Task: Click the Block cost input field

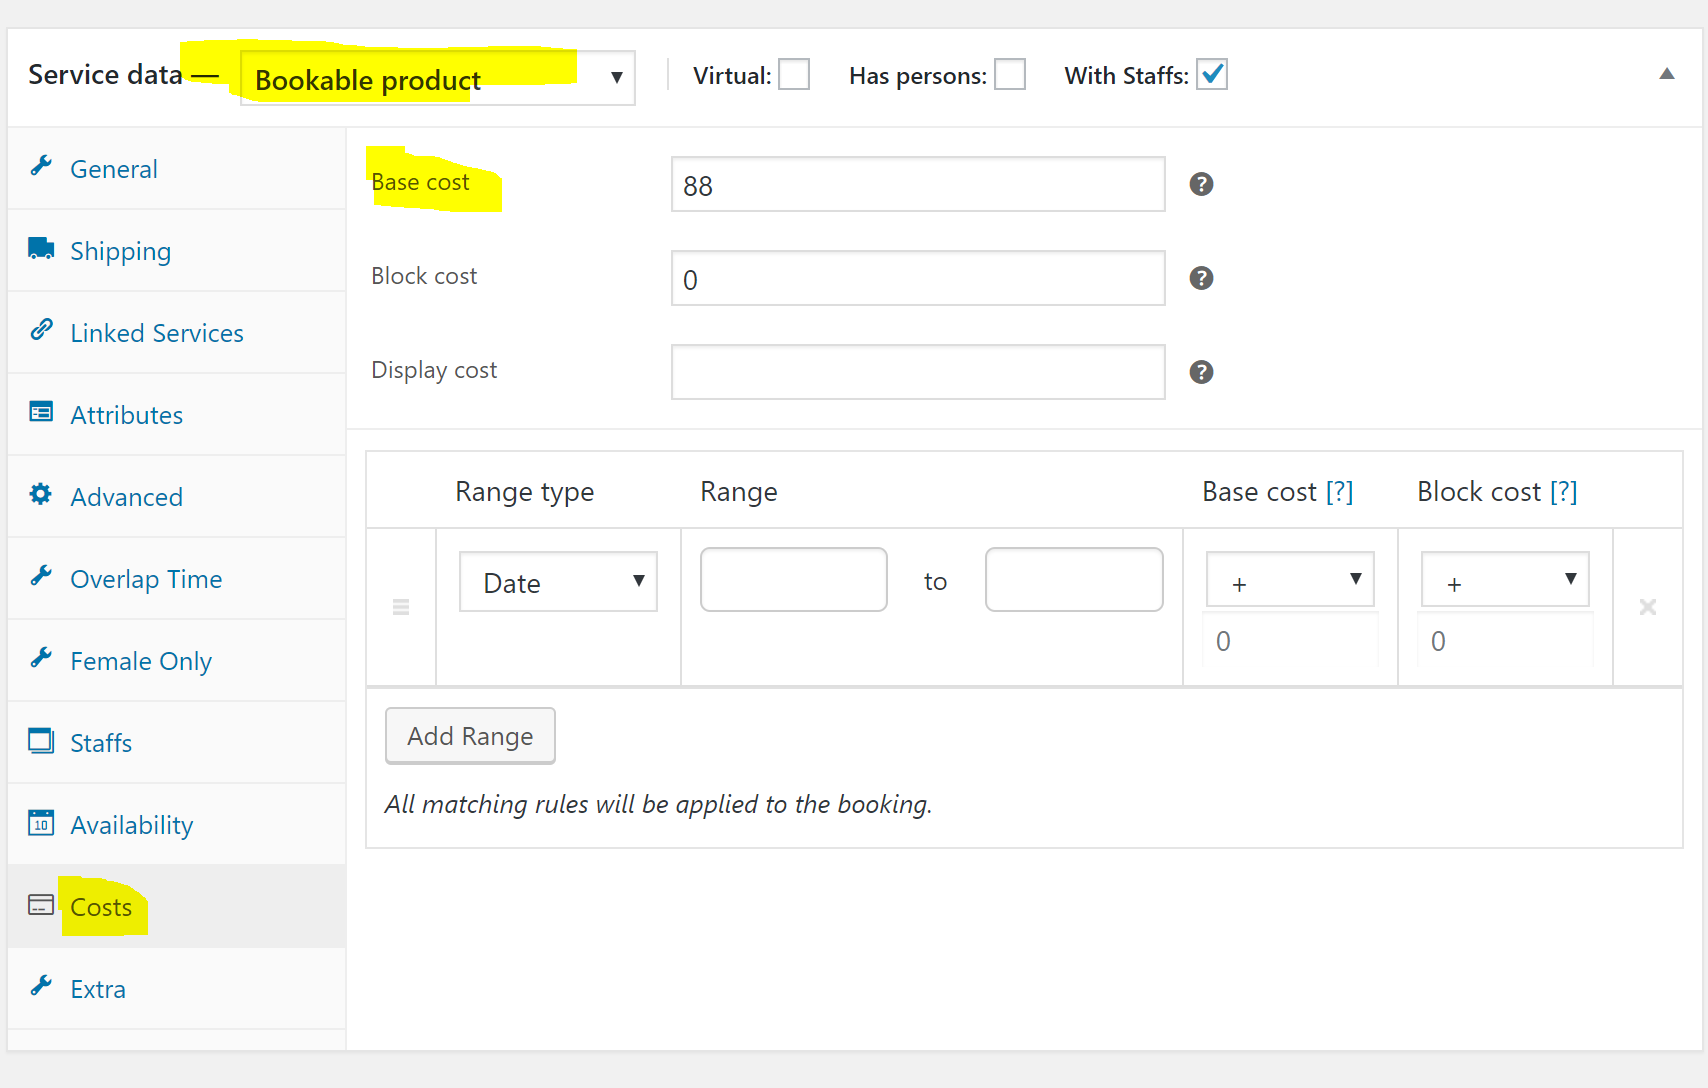Action: click(918, 278)
